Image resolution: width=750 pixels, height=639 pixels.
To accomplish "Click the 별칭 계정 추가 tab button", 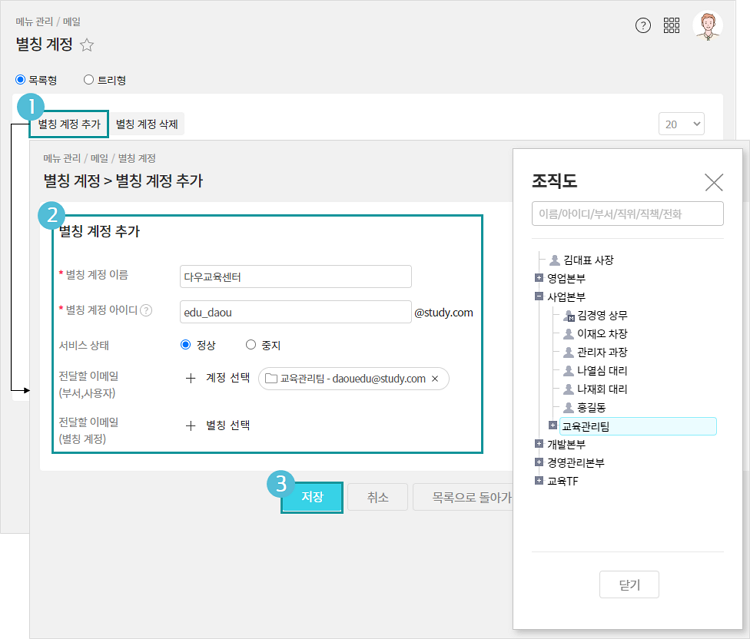I will [69, 124].
